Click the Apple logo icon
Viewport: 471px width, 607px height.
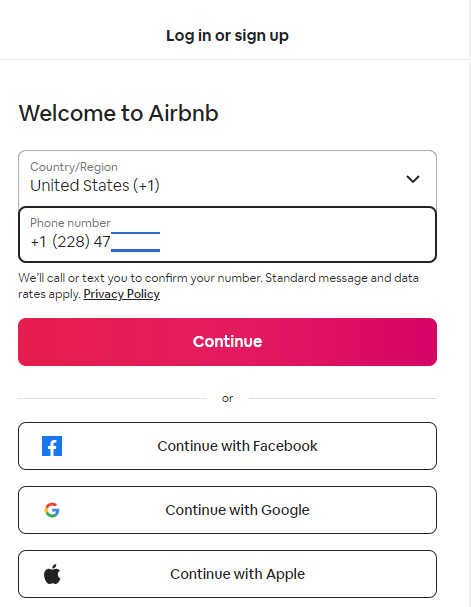[x=52, y=574]
